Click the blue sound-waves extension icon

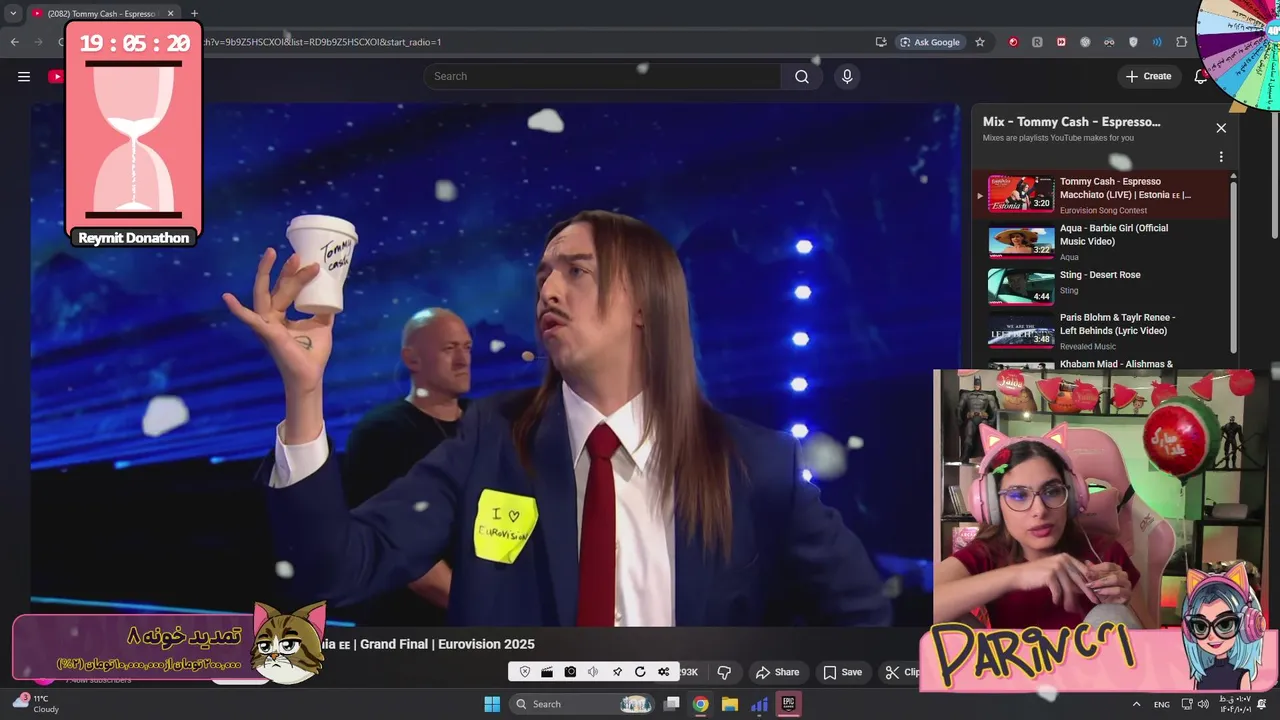[x=1157, y=42]
